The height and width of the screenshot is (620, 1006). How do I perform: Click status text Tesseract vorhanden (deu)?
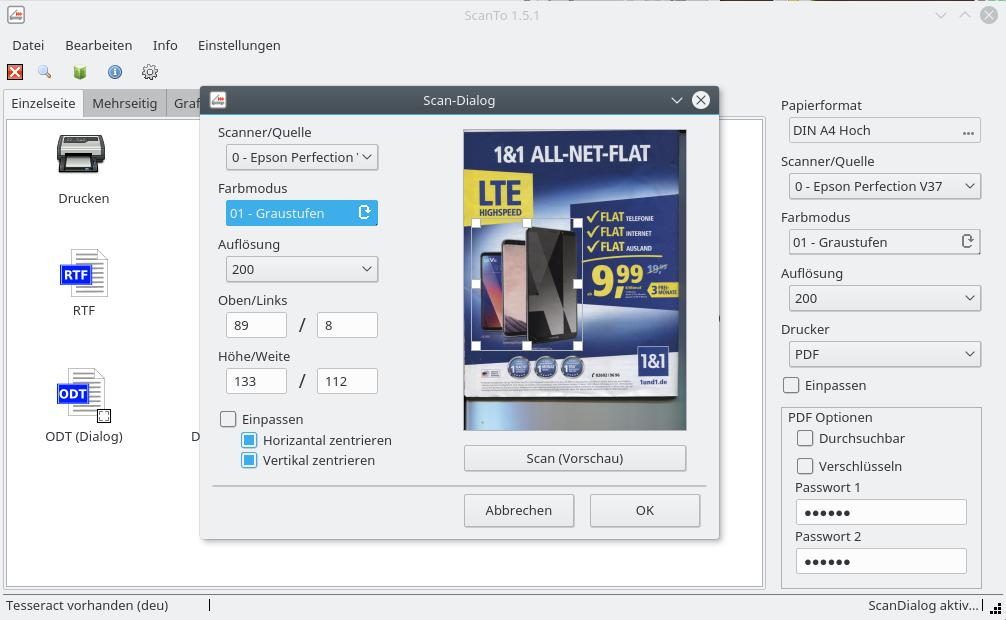point(87,605)
